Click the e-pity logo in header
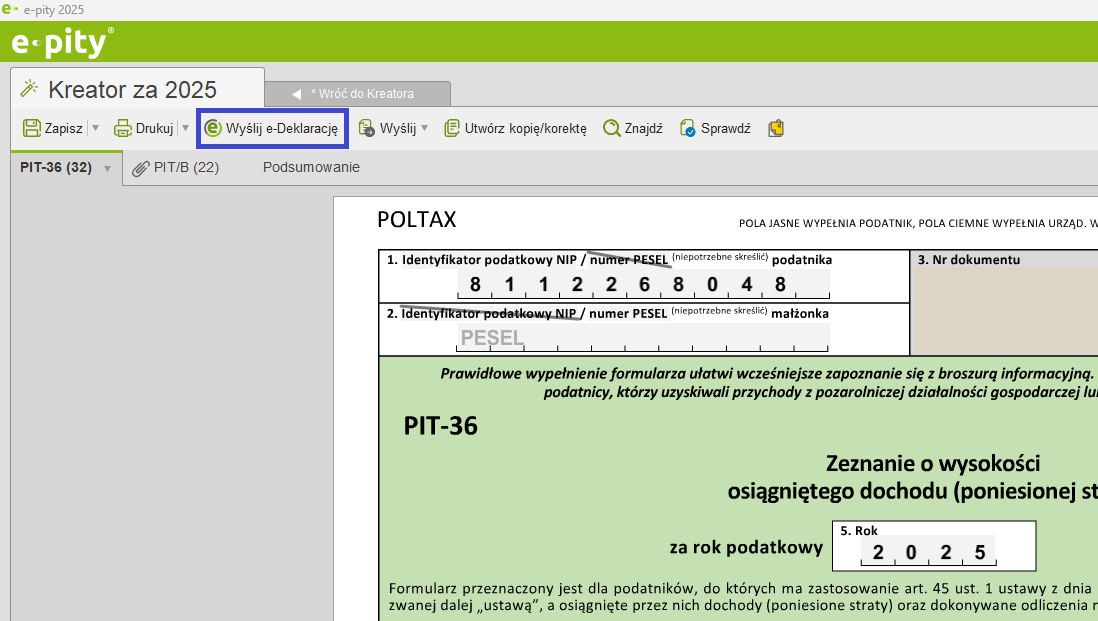This screenshot has height=621, width=1098. 62,43
